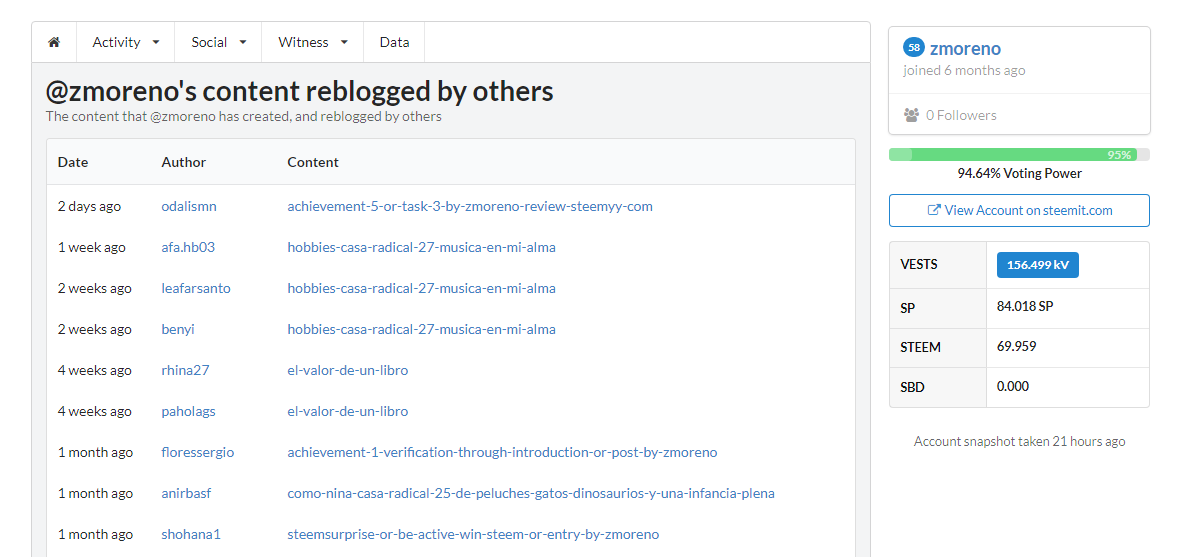Click the Date column header
The image size is (1182, 557).
[73, 162]
